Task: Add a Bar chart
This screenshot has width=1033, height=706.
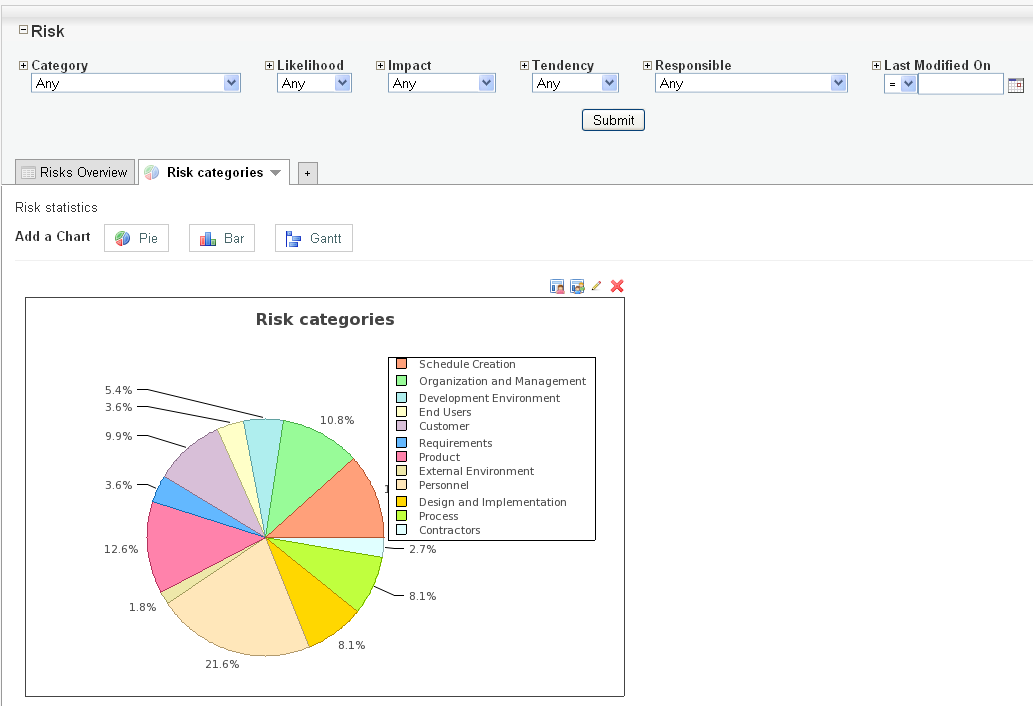Action: (222, 239)
